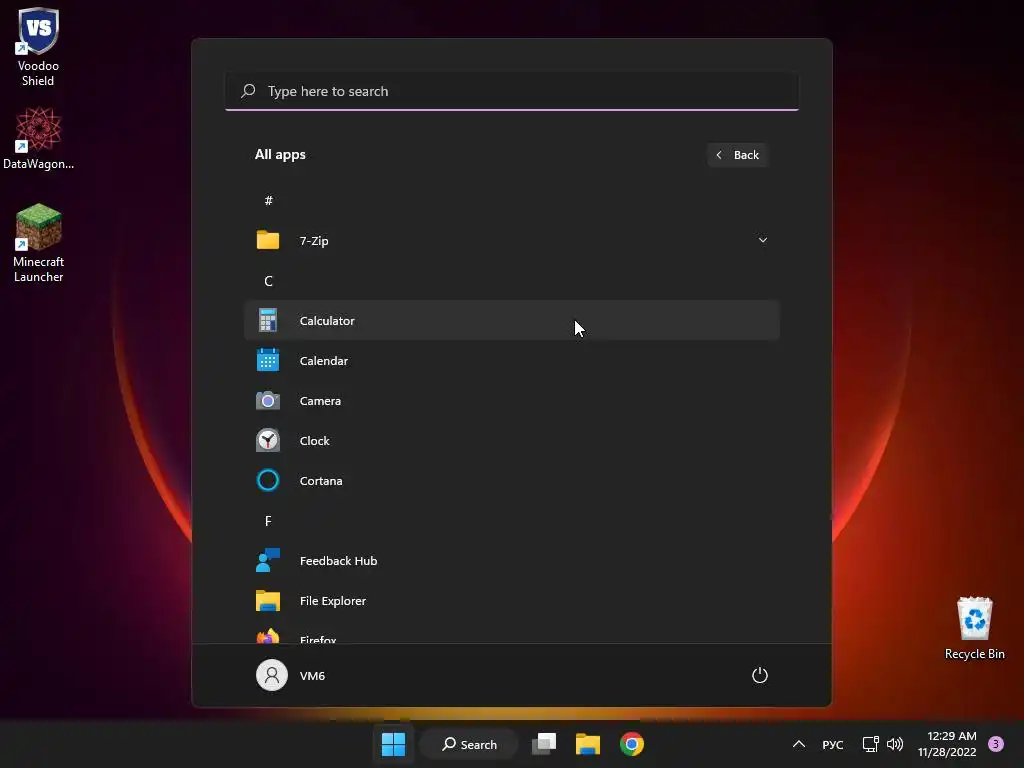Select the Calendar text label
This screenshot has width=1024, height=768.
click(324, 360)
